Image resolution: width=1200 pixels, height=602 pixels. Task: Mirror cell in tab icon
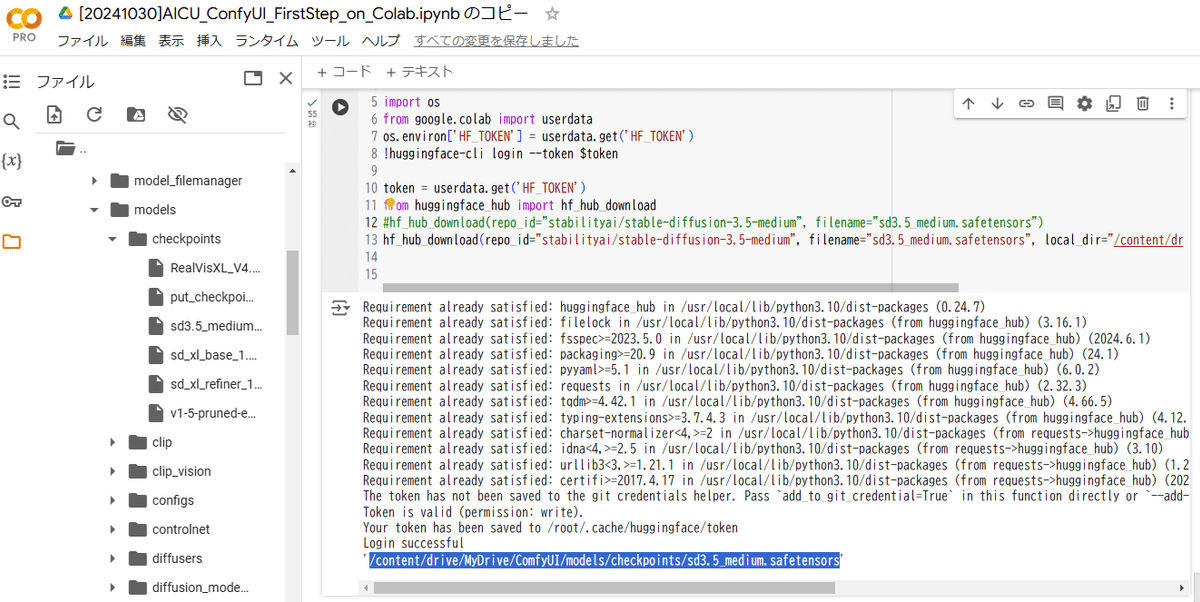(1114, 103)
